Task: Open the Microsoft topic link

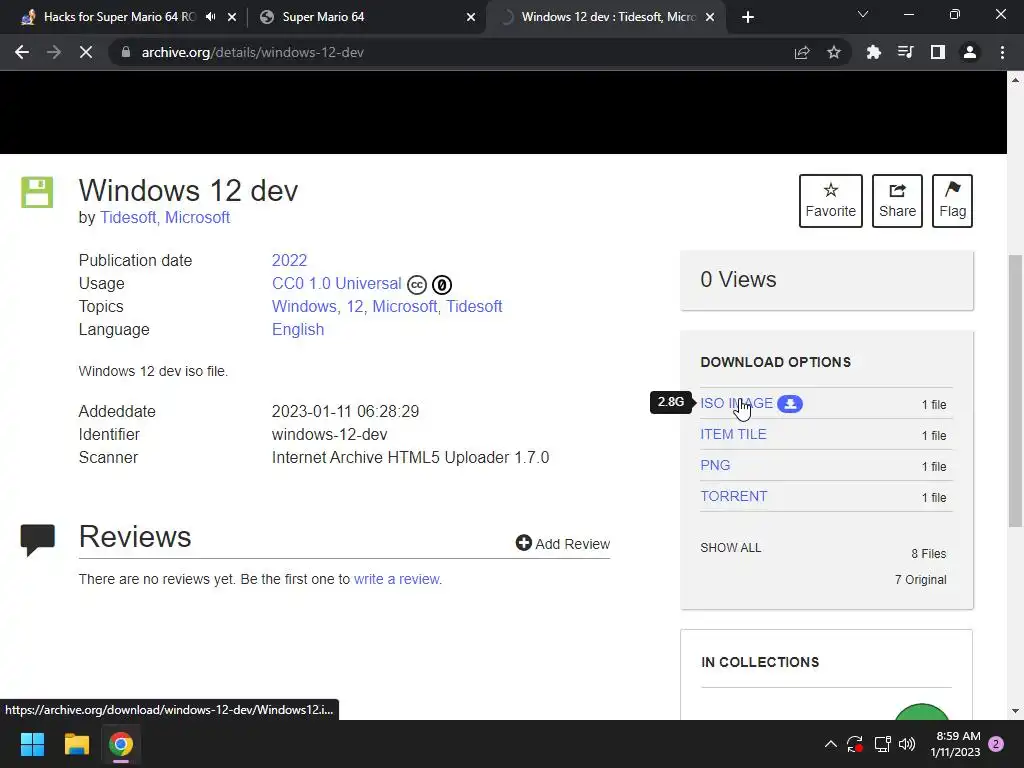Action: (404, 306)
